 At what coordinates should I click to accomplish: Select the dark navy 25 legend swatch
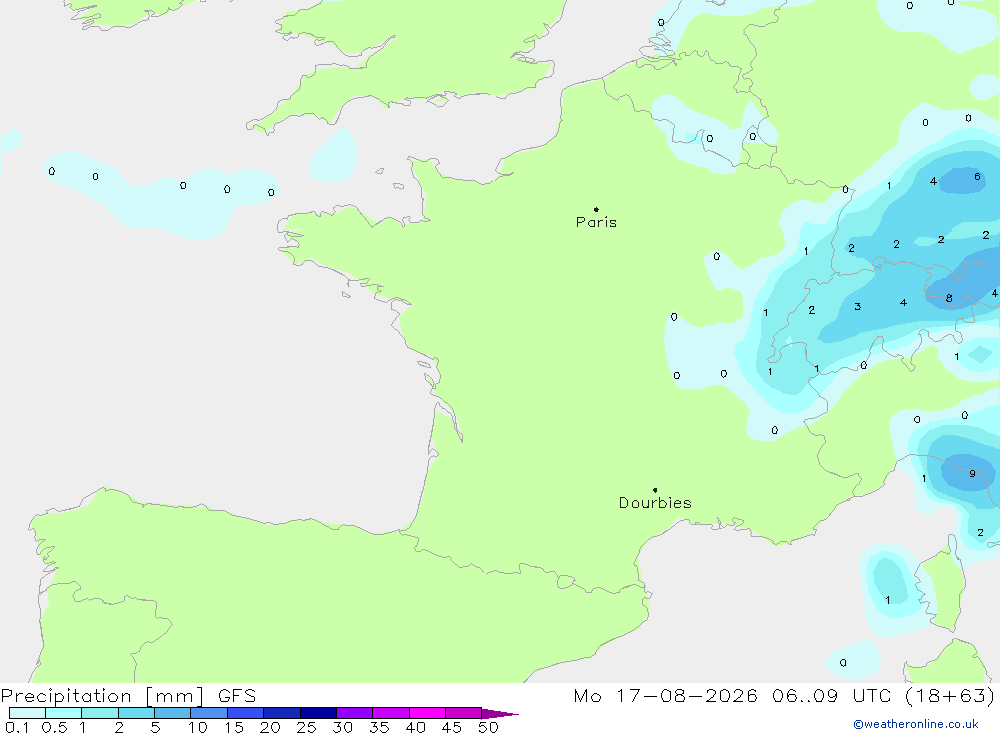pyautogui.click(x=318, y=713)
